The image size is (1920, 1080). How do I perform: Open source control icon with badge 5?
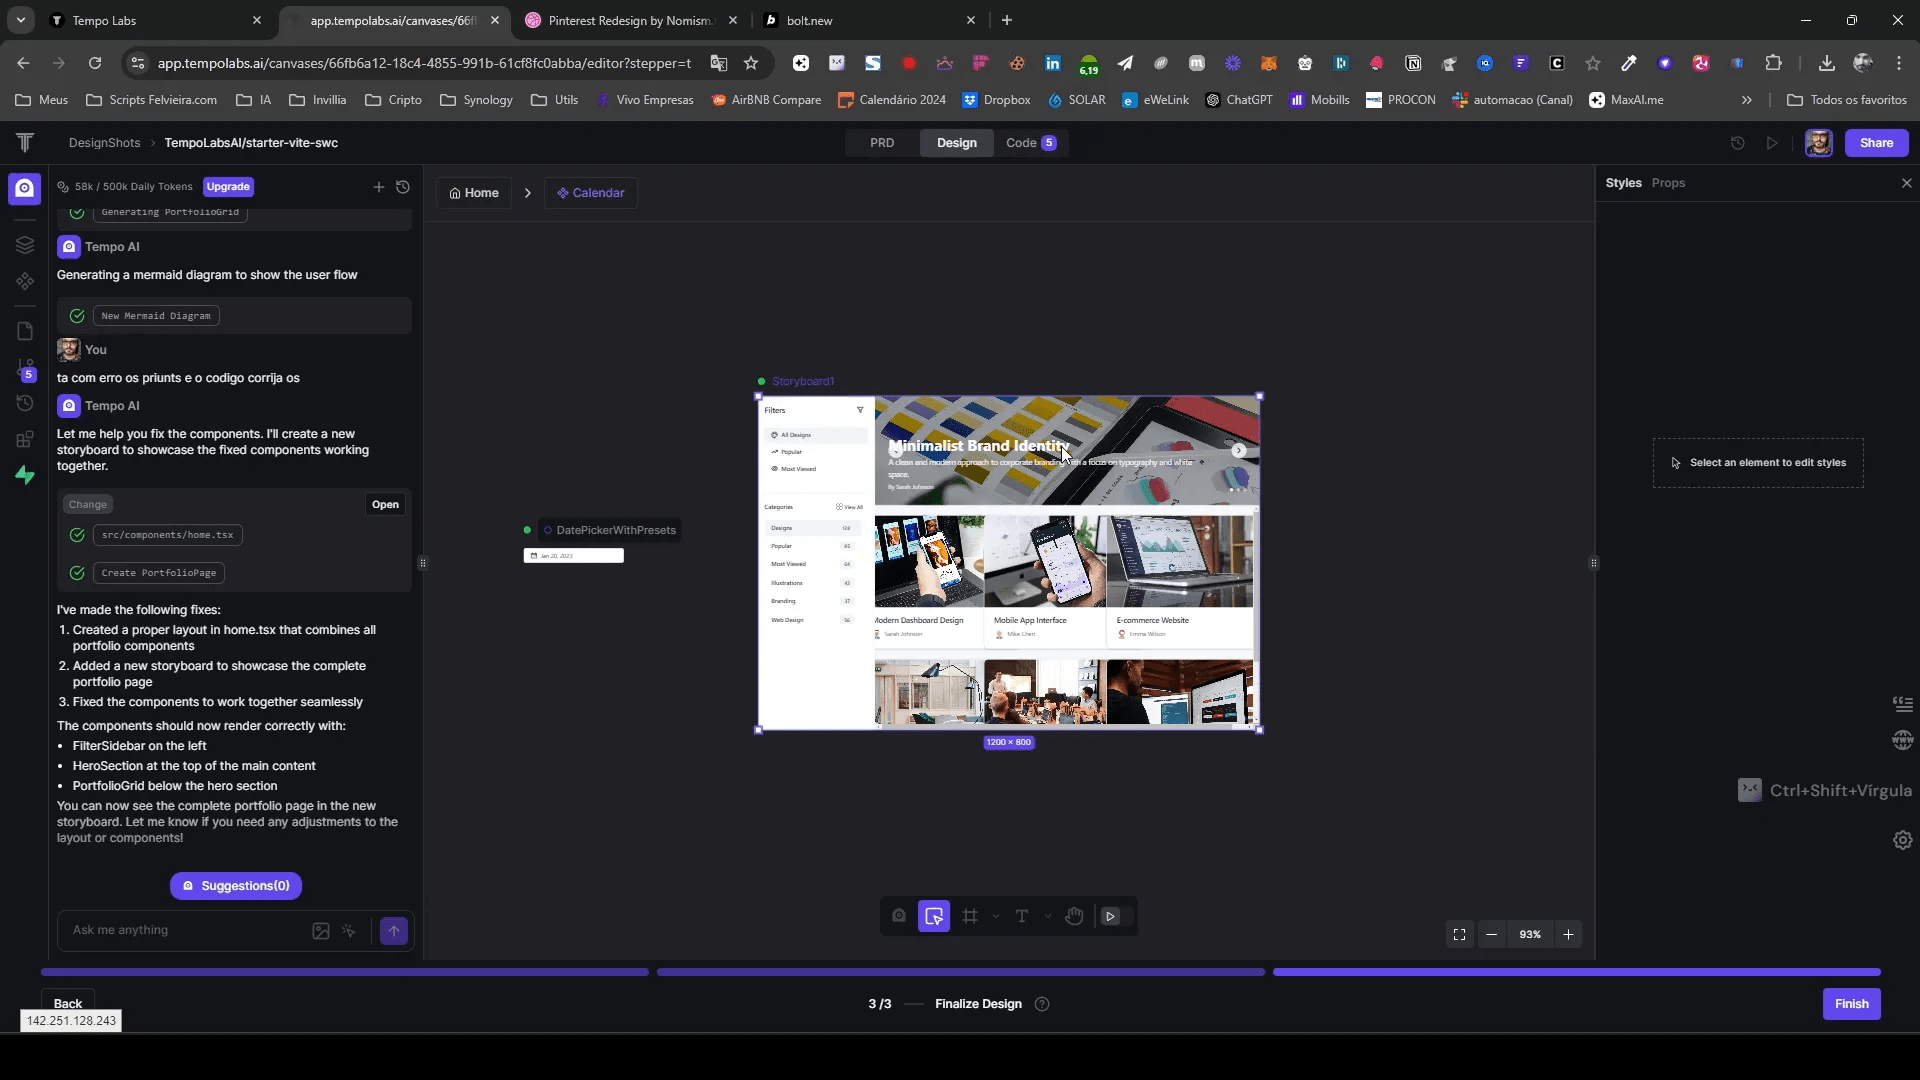tap(26, 369)
